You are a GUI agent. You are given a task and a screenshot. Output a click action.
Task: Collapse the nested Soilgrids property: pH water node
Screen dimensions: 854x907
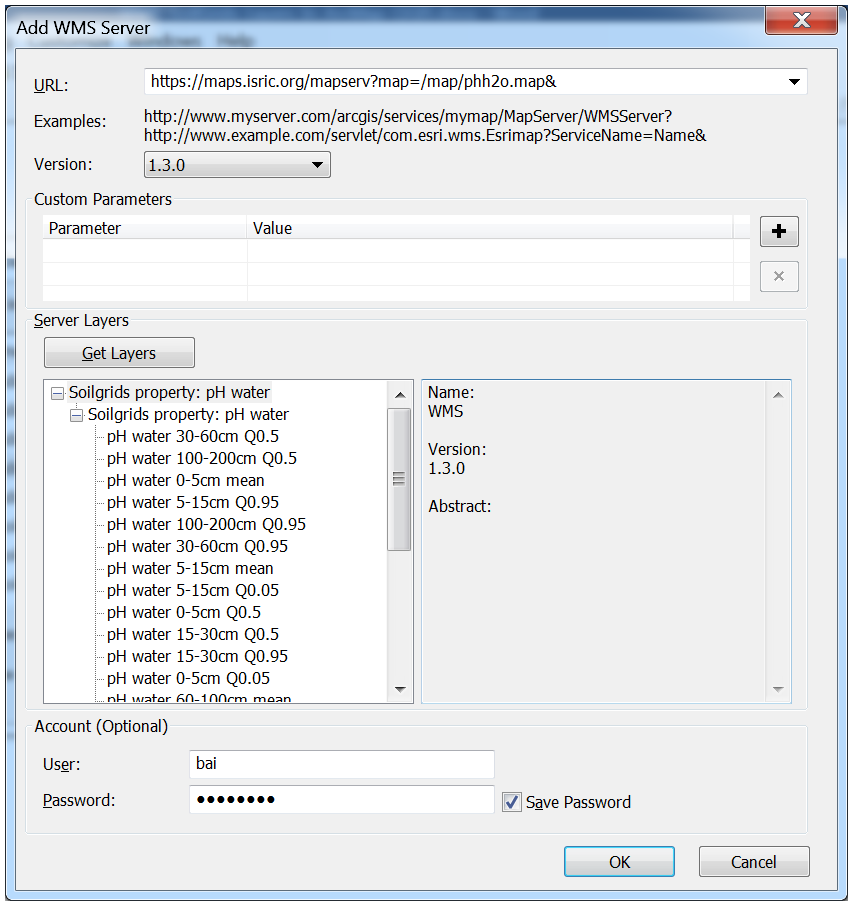point(76,415)
